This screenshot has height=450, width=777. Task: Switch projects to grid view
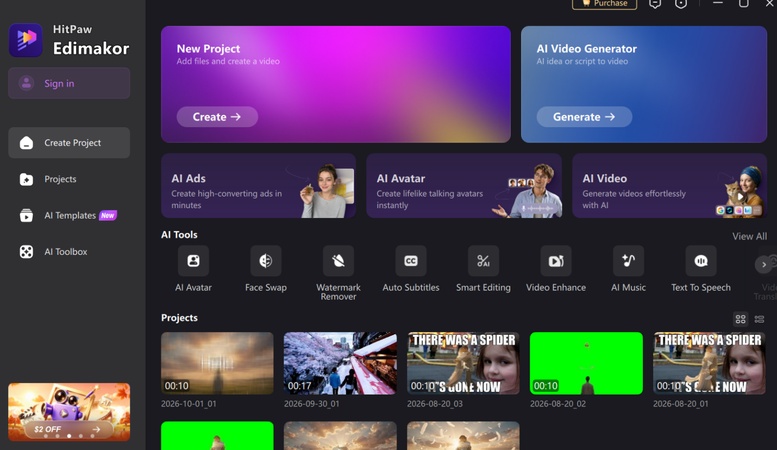[740, 319]
